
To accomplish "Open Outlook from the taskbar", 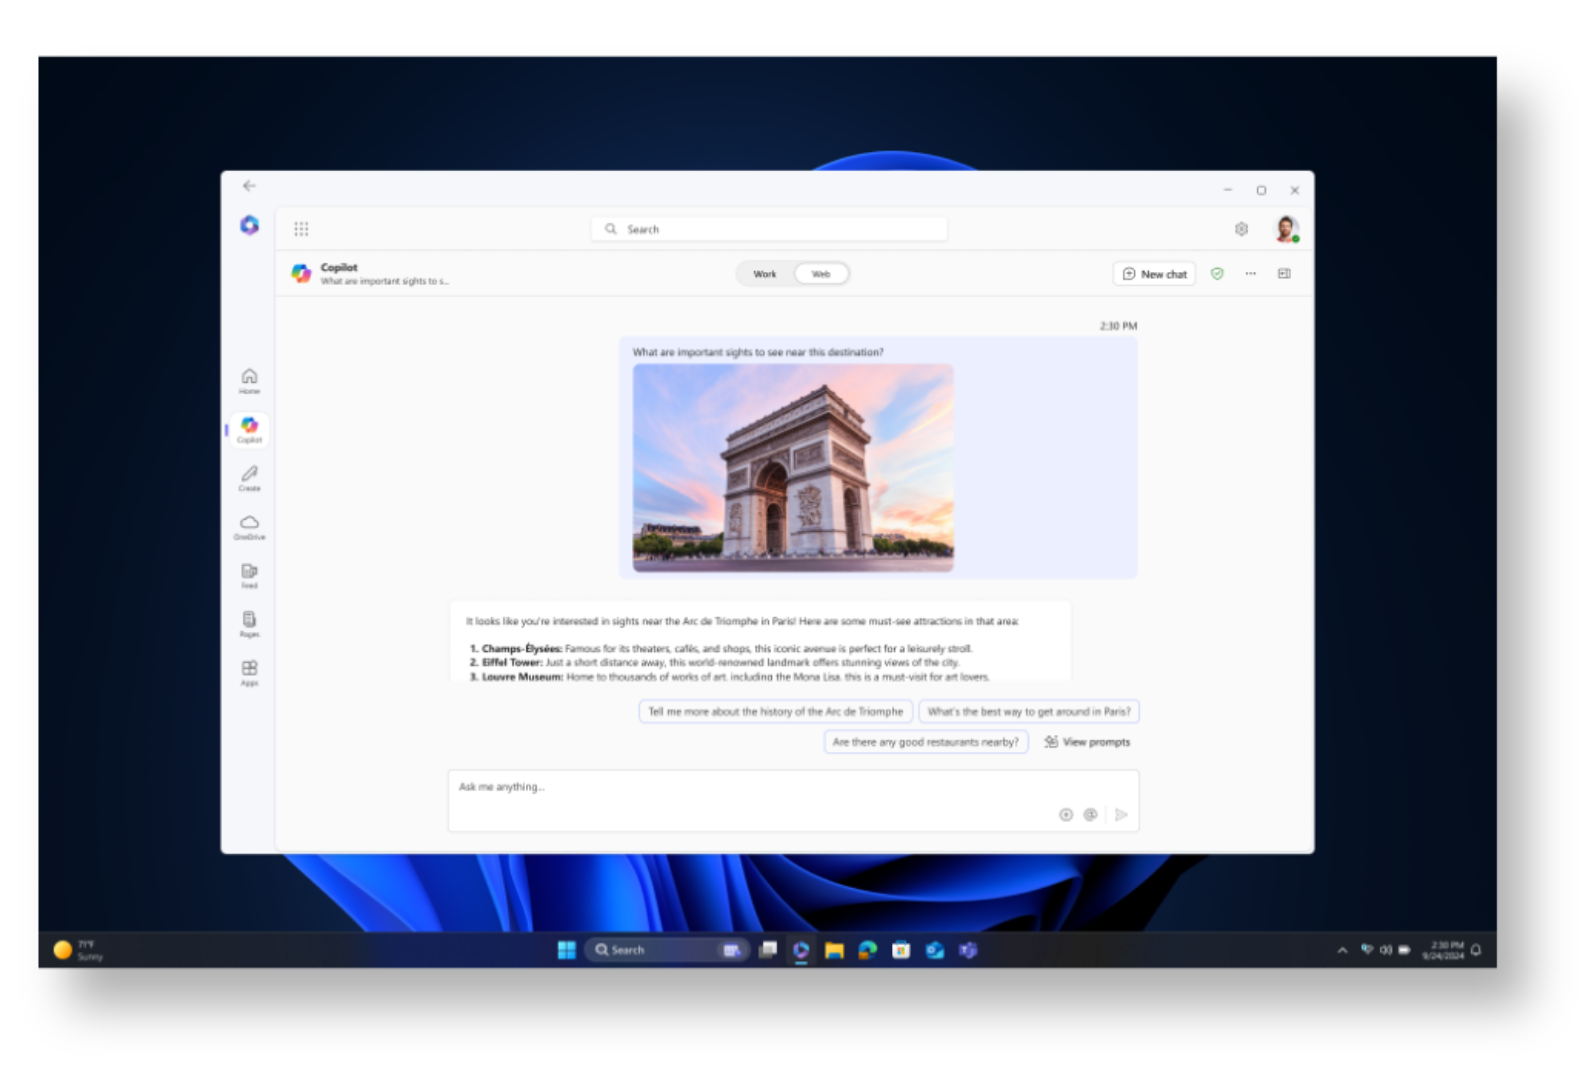I will point(935,950).
